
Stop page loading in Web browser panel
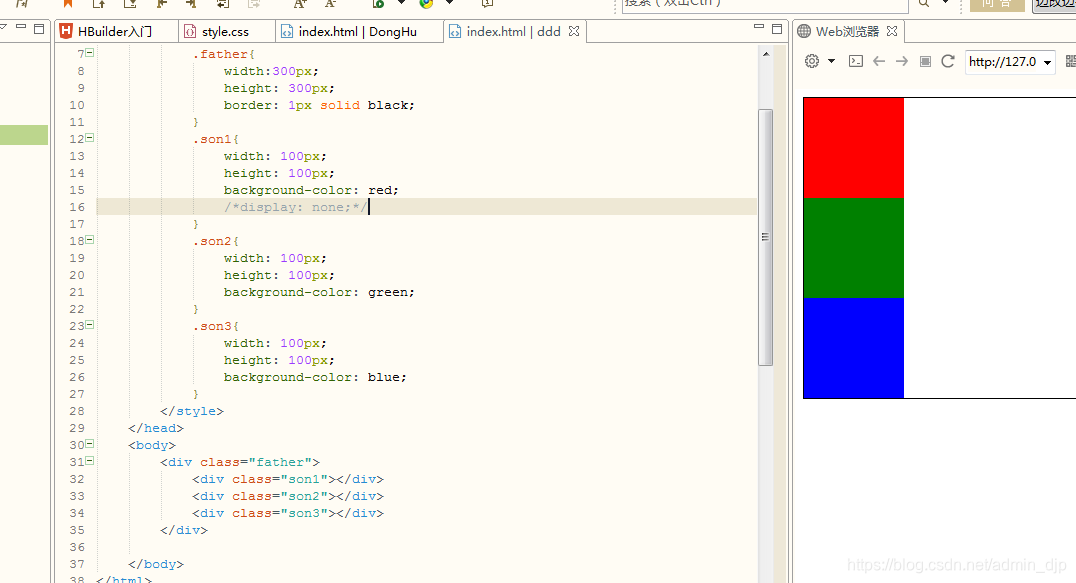pos(925,61)
